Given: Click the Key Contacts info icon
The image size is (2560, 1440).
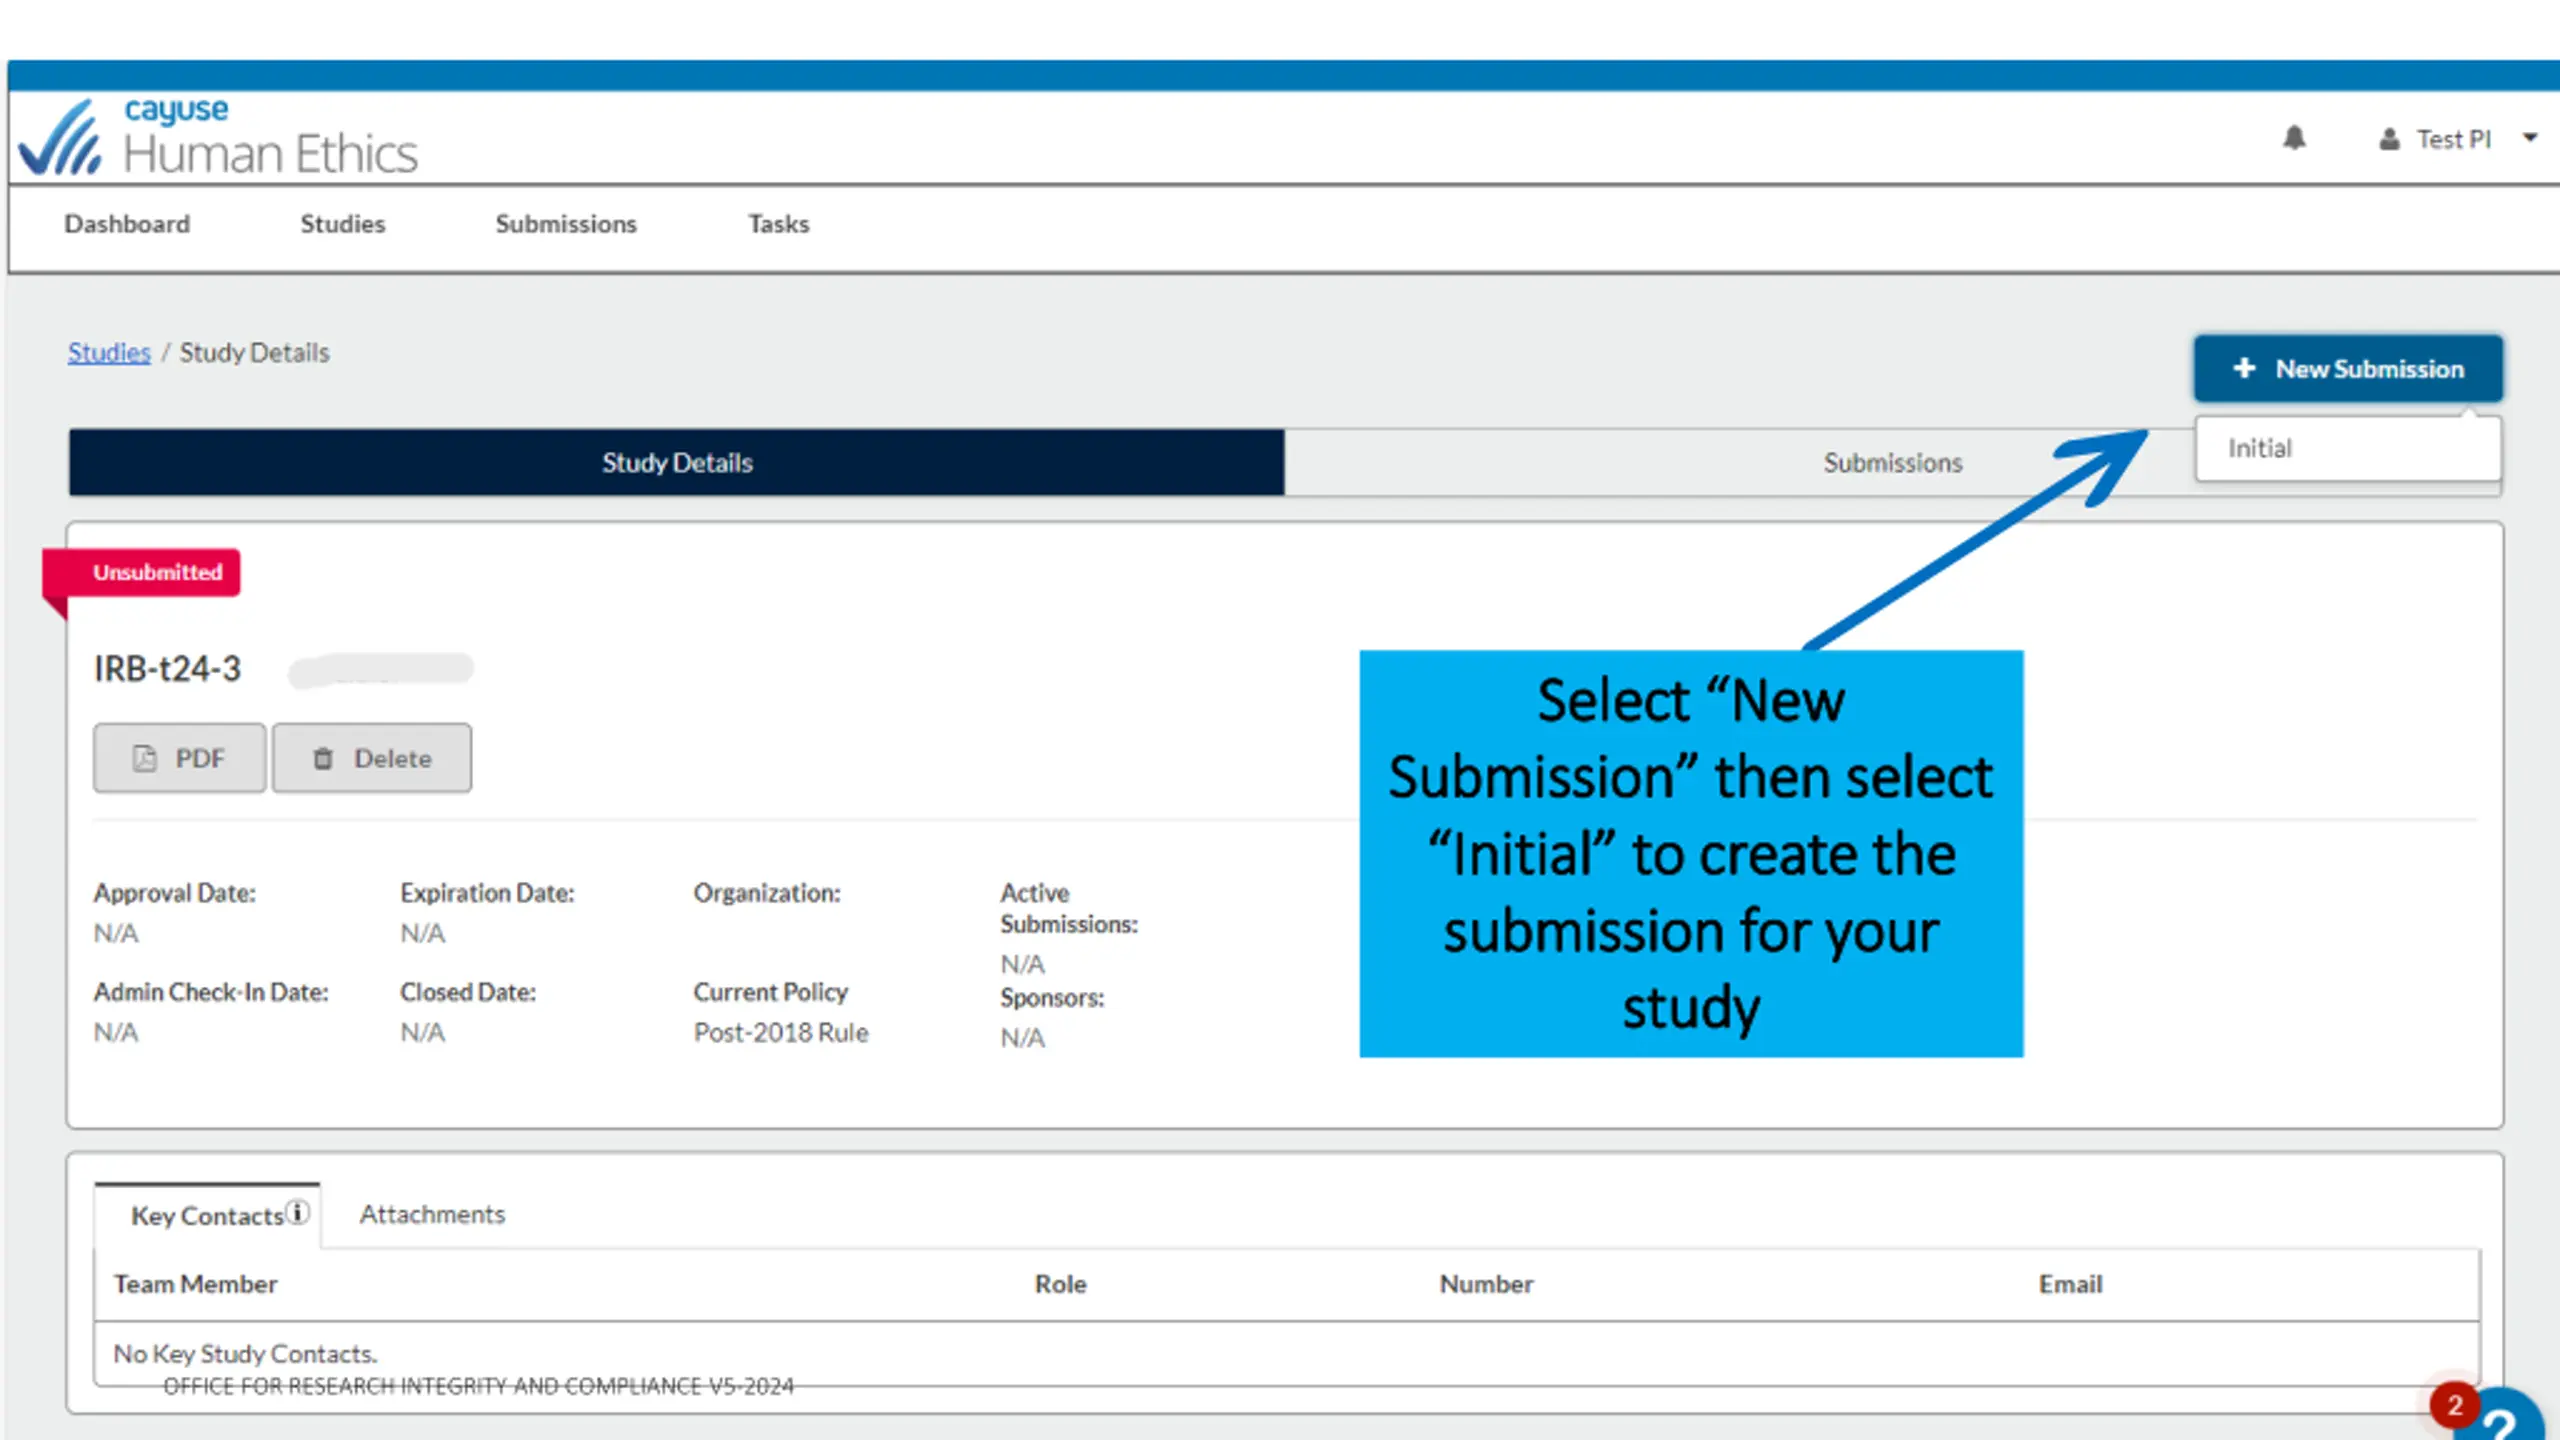Looking at the screenshot, I should pos(298,1212).
